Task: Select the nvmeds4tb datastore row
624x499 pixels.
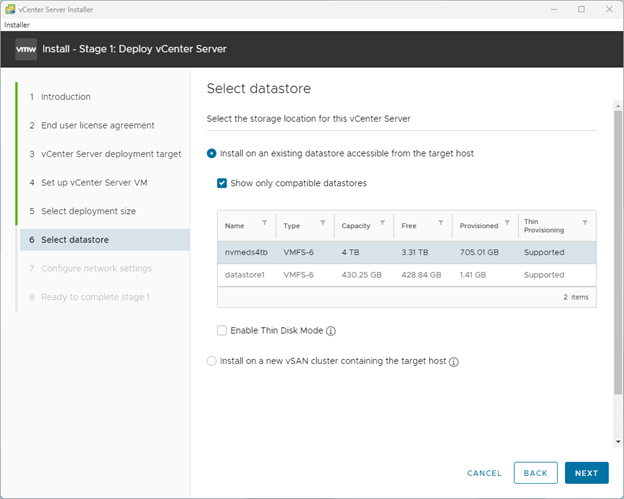Action: click(x=407, y=252)
